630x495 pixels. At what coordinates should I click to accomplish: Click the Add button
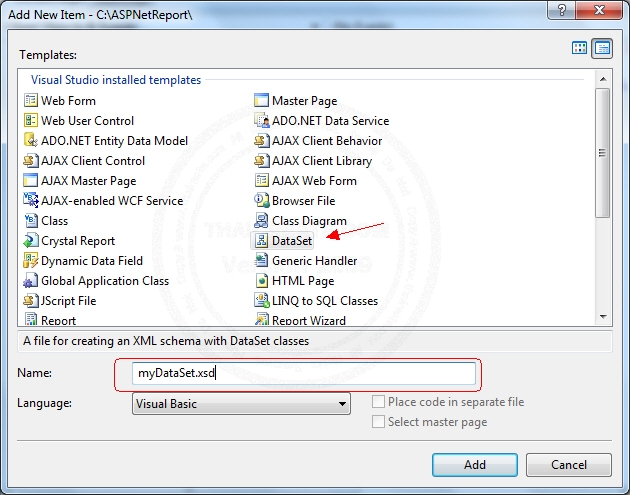tap(475, 465)
